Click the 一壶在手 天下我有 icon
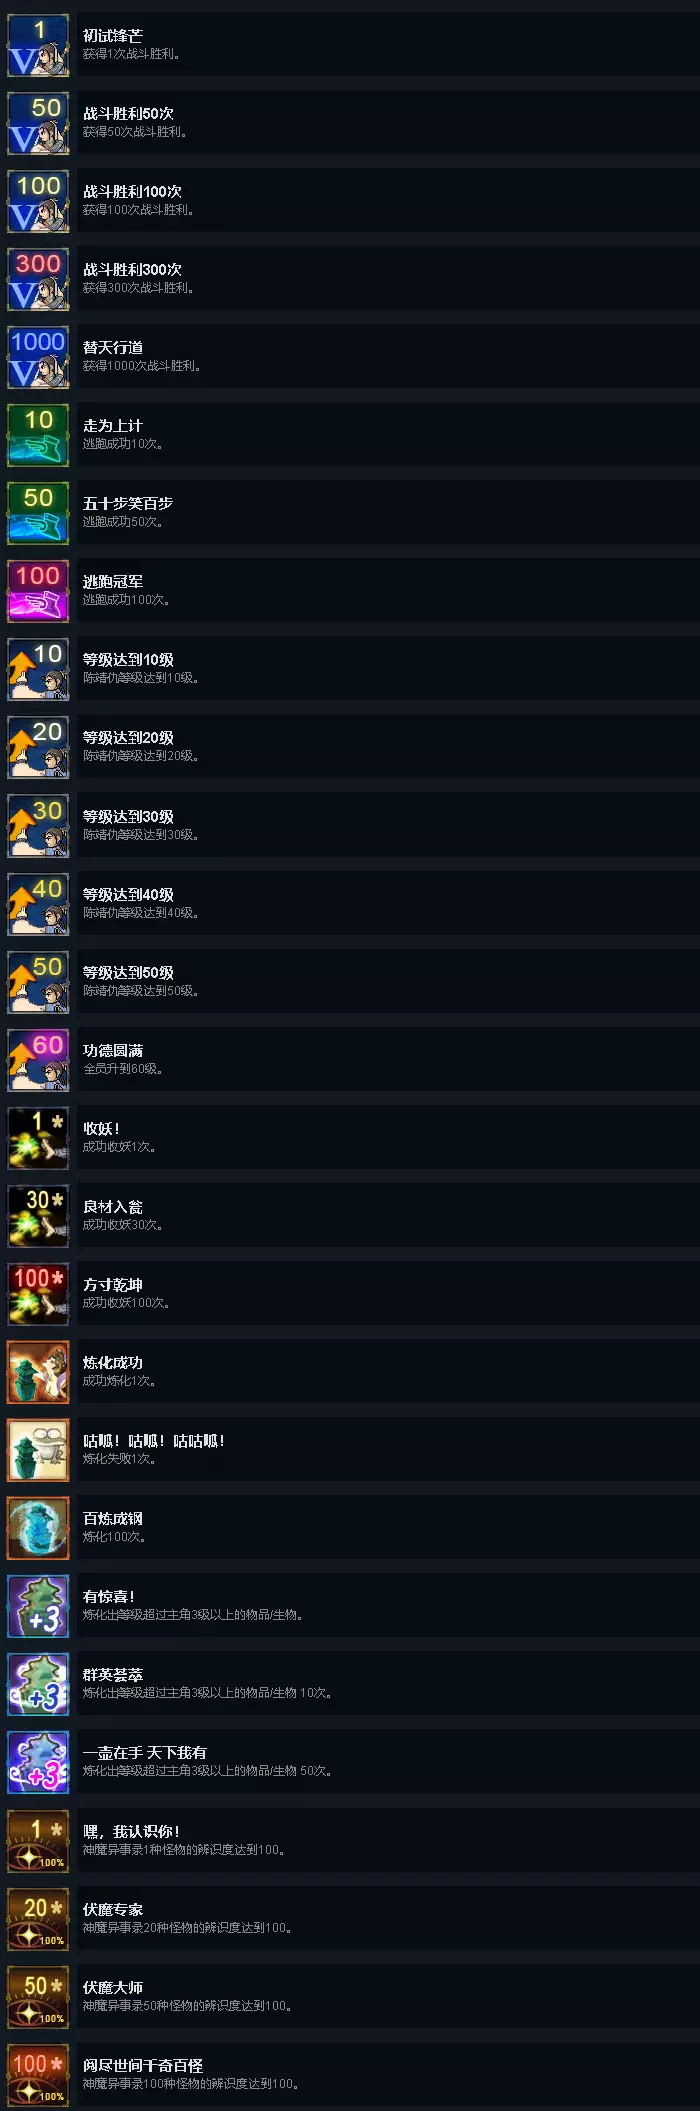The image size is (700, 2111). tap(38, 1762)
